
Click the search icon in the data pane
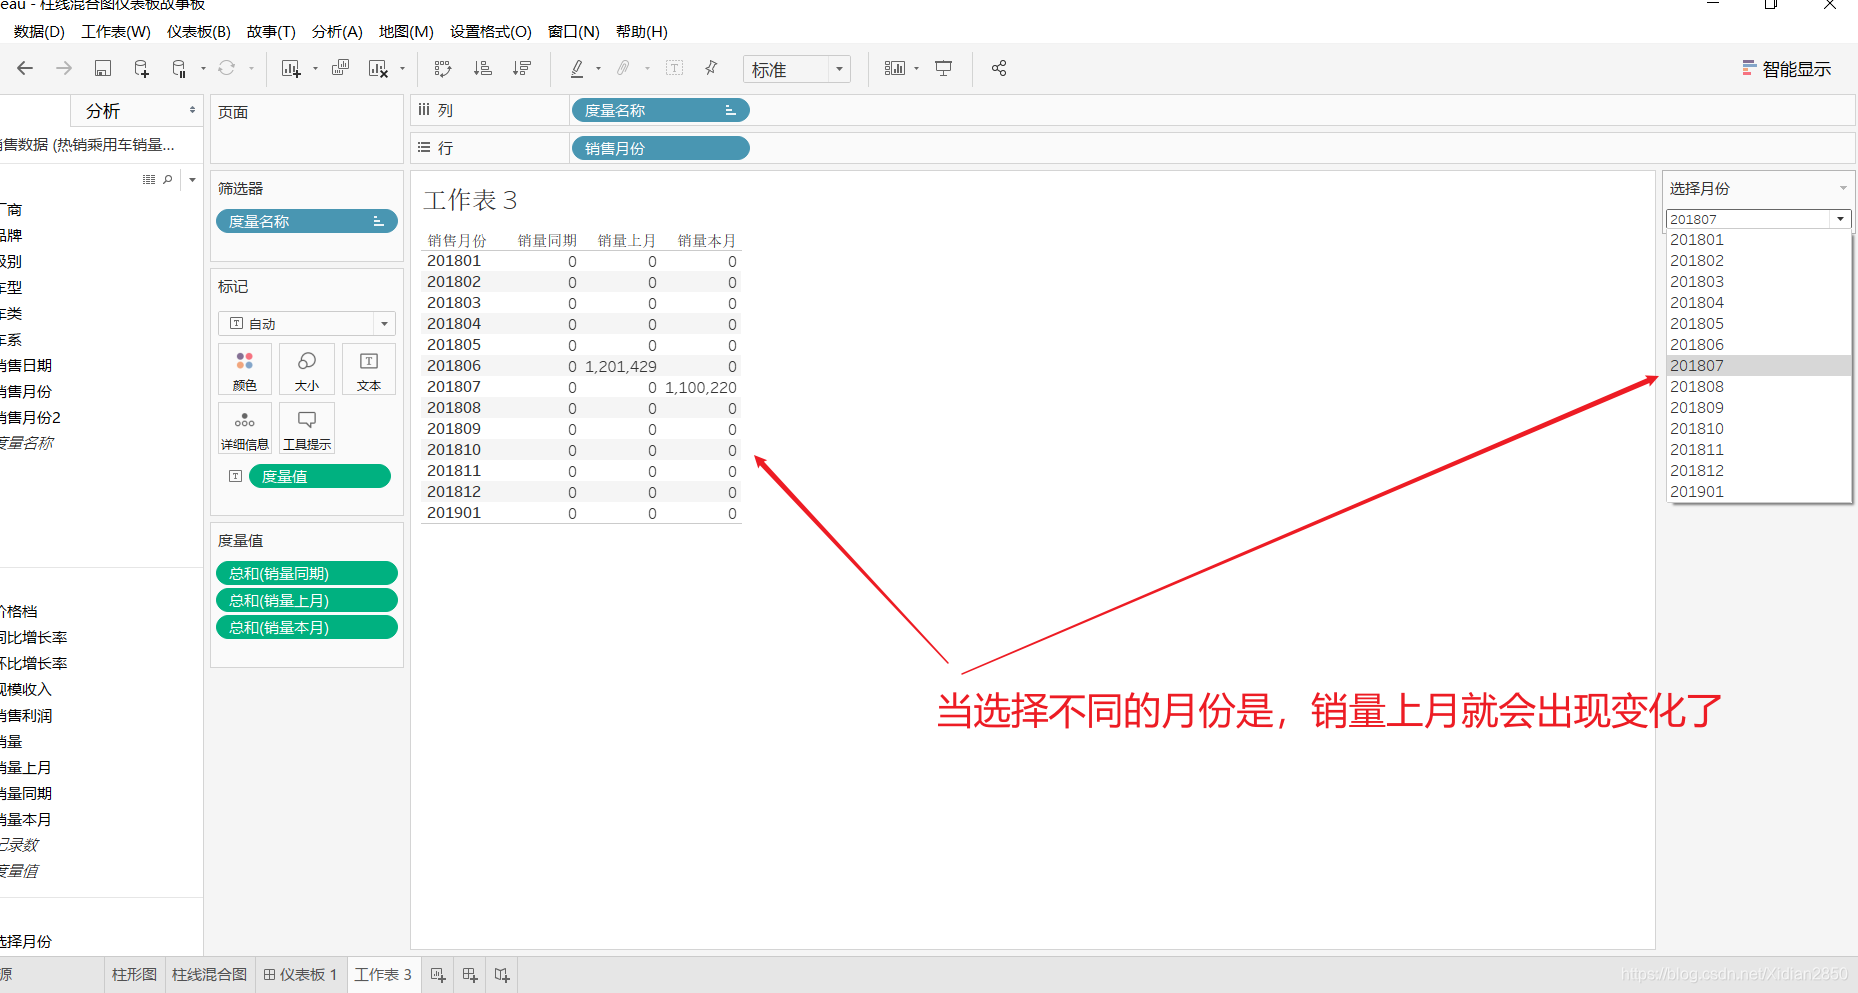pyautogui.click(x=168, y=180)
